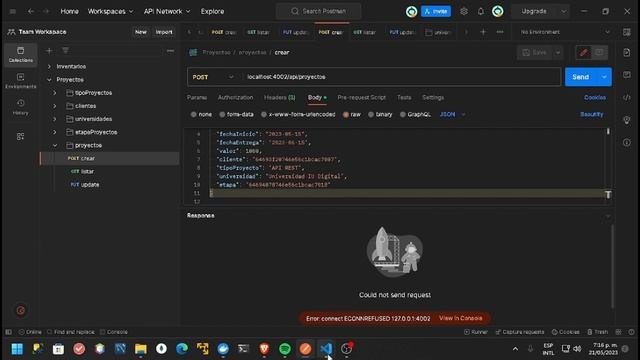Open the API Network dropdown menu
The width and height of the screenshot is (640, 360).
167,11
